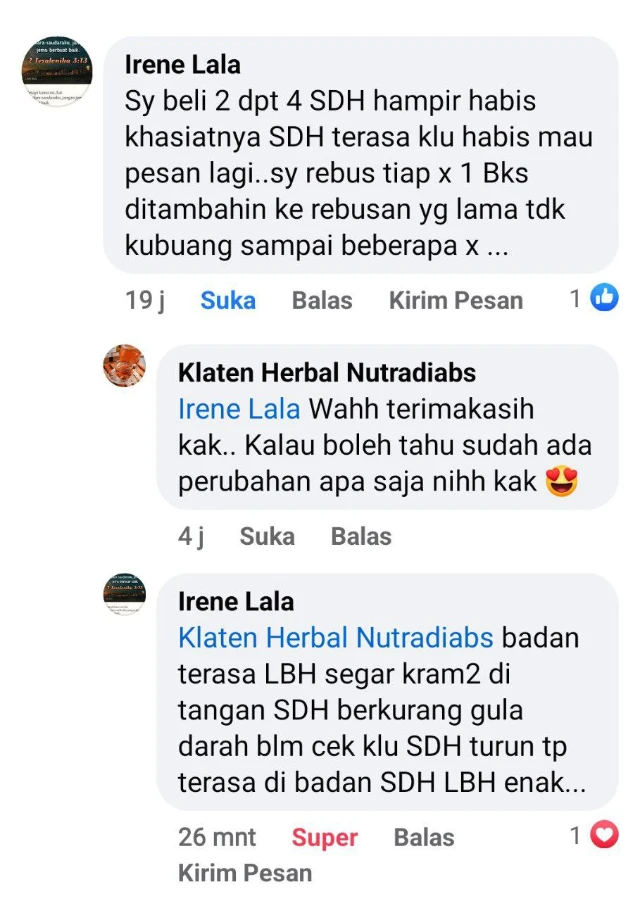Screen dimensions: 640x901
Task: Click Kirim Pesan under the last reply
Action: pyautogui.click(x=245, y=873)
